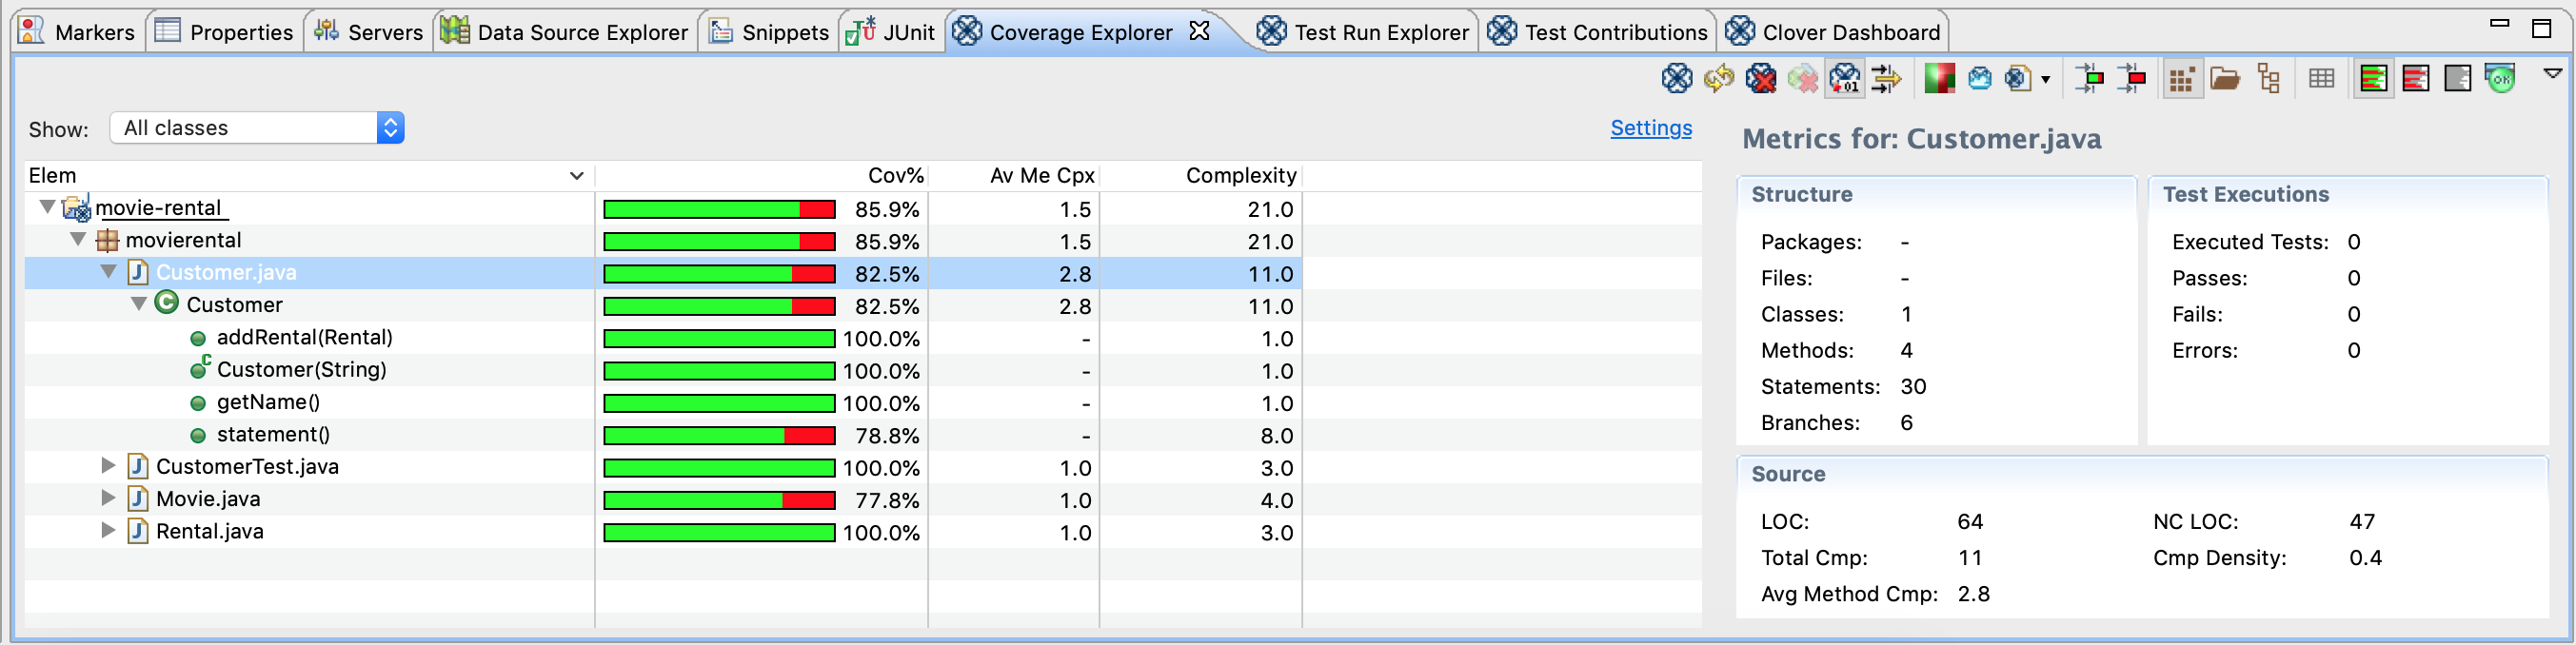Minimize the view panel
This screenshot has width=2576, height=645.
coord(2500,24)
